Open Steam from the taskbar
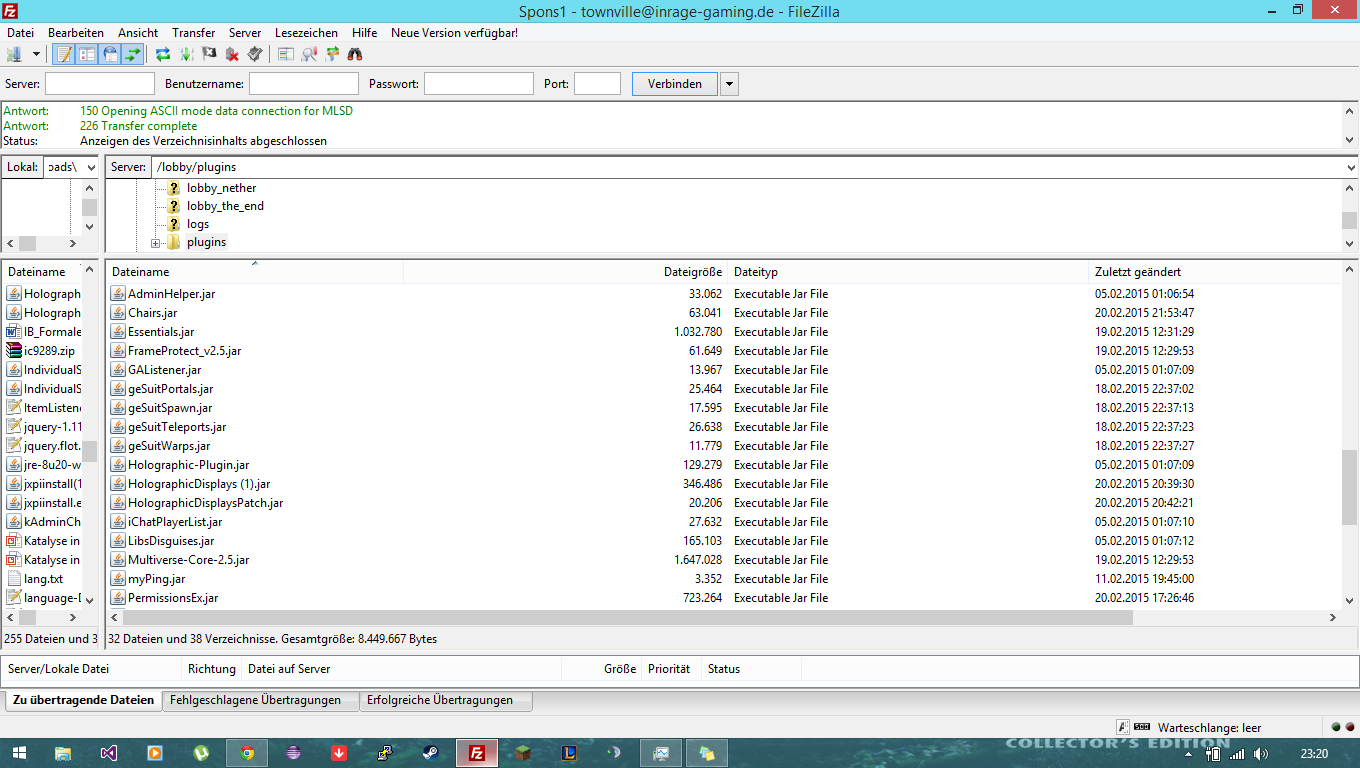This screenshot has height=768, width=1360. point(431,753)
